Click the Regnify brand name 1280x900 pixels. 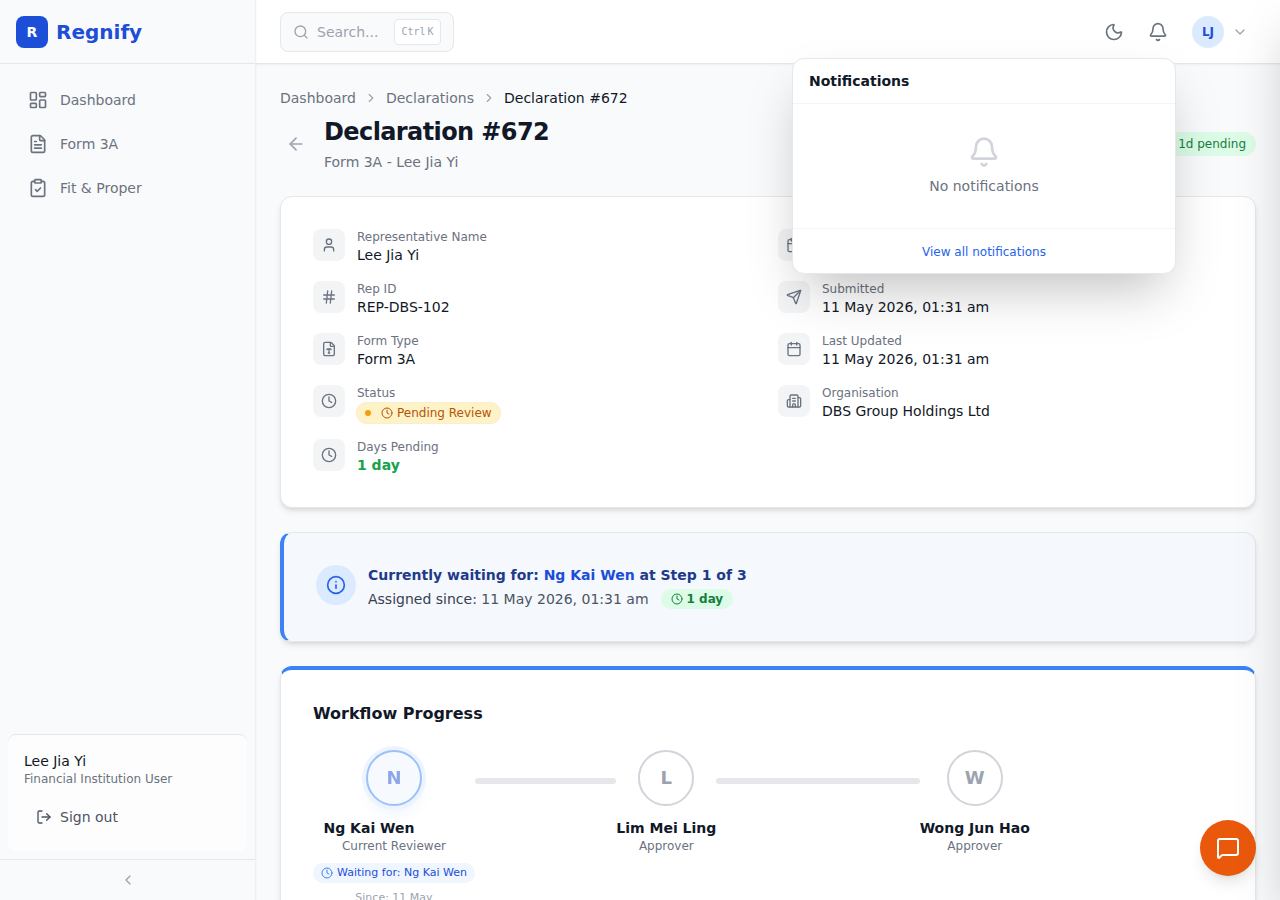[x=99, y=32]
